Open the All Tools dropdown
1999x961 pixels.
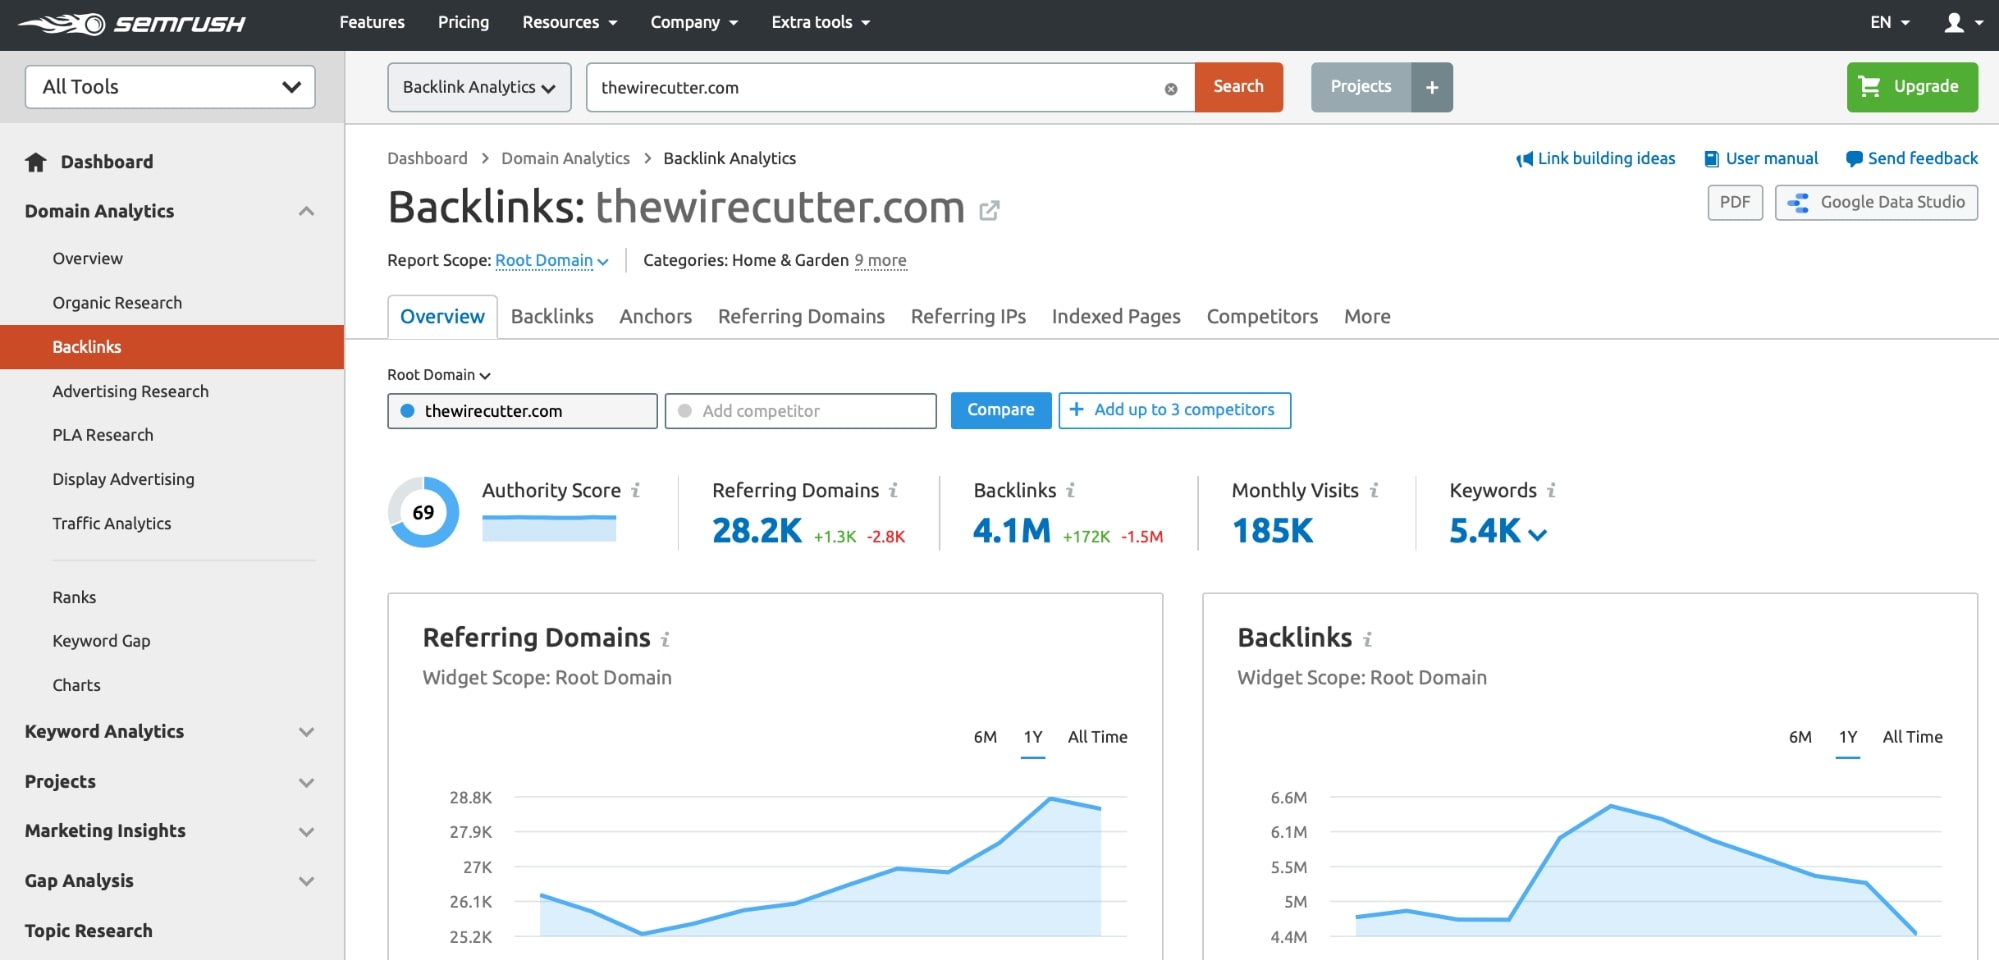(x=170, y=87)
